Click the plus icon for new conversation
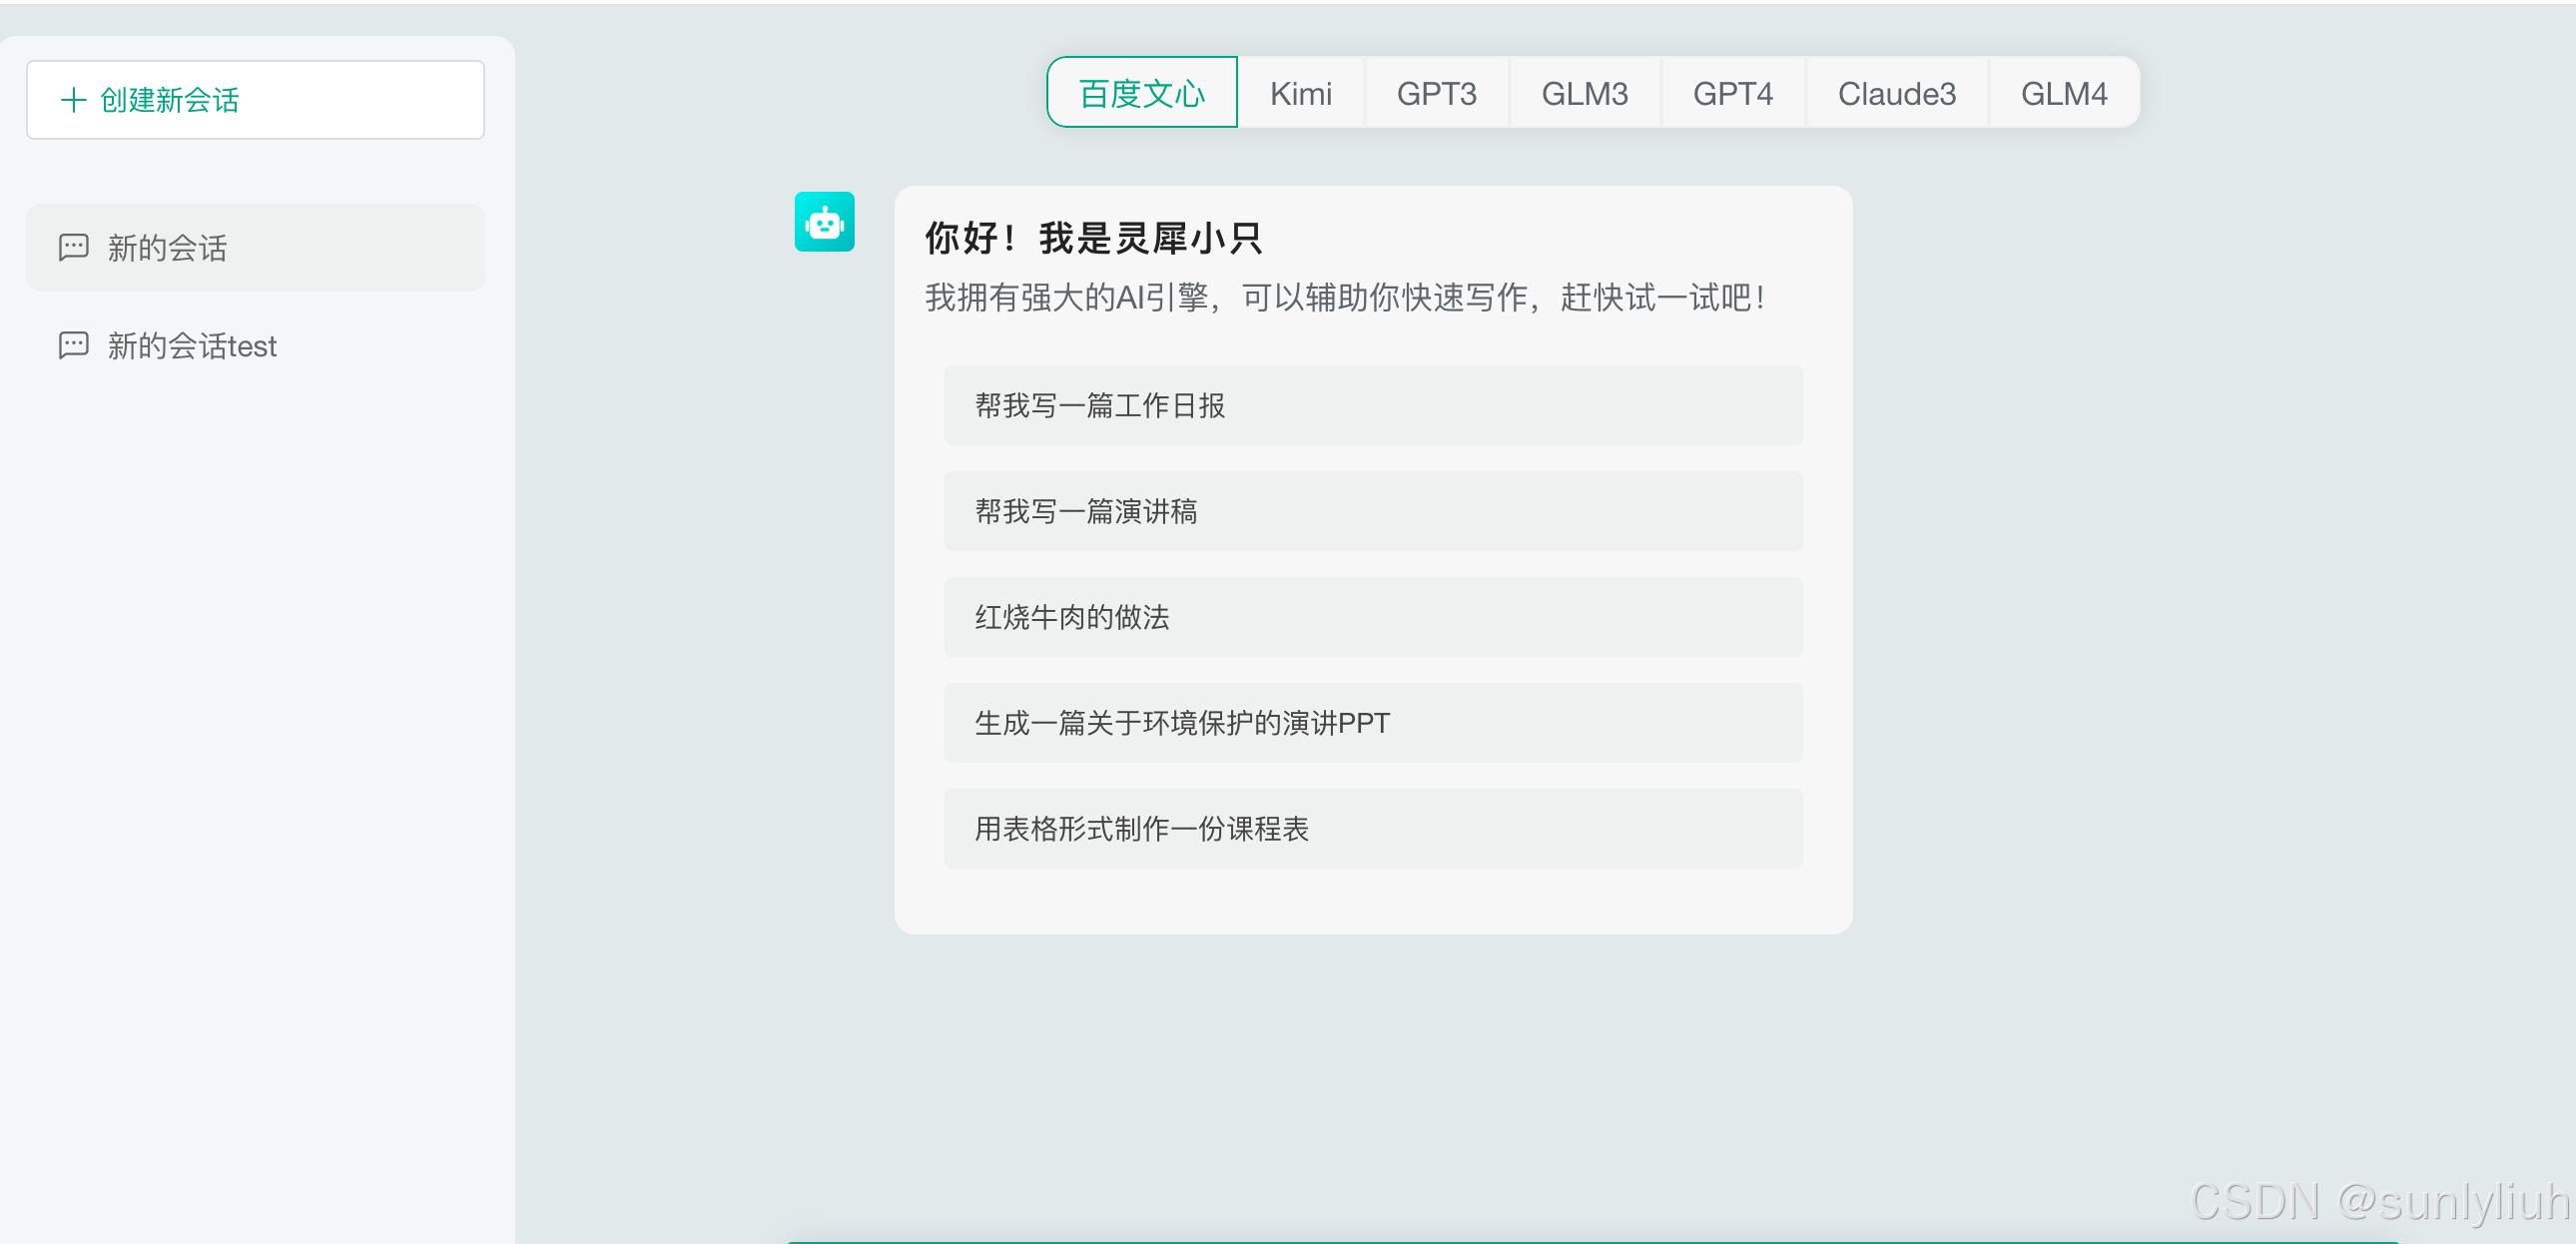 coord(73,100)
